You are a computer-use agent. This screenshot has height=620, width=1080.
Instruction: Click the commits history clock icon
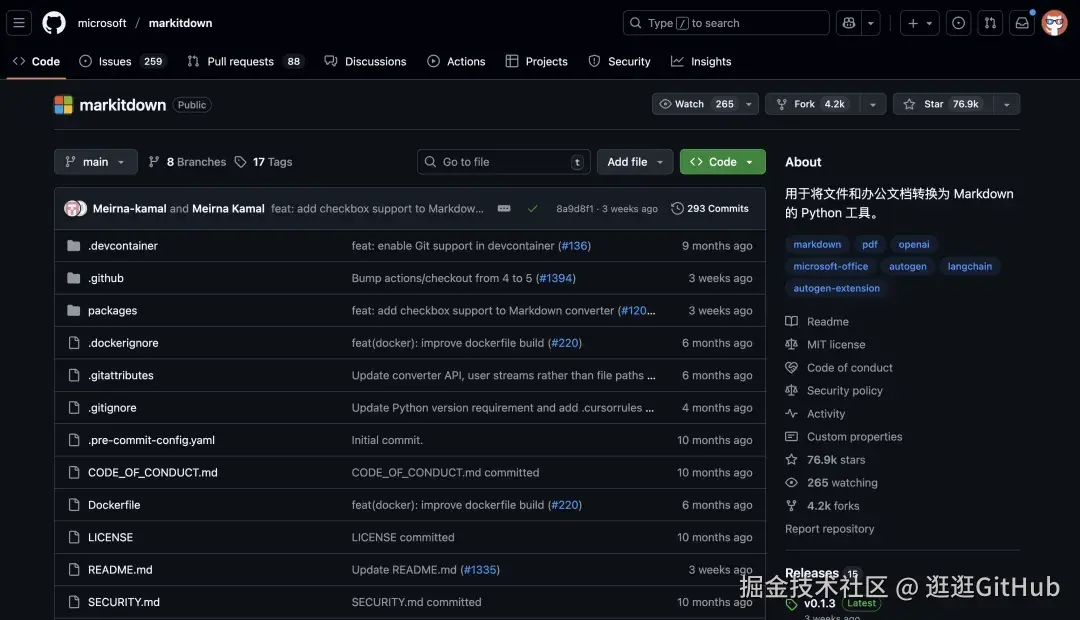[677, 209]
